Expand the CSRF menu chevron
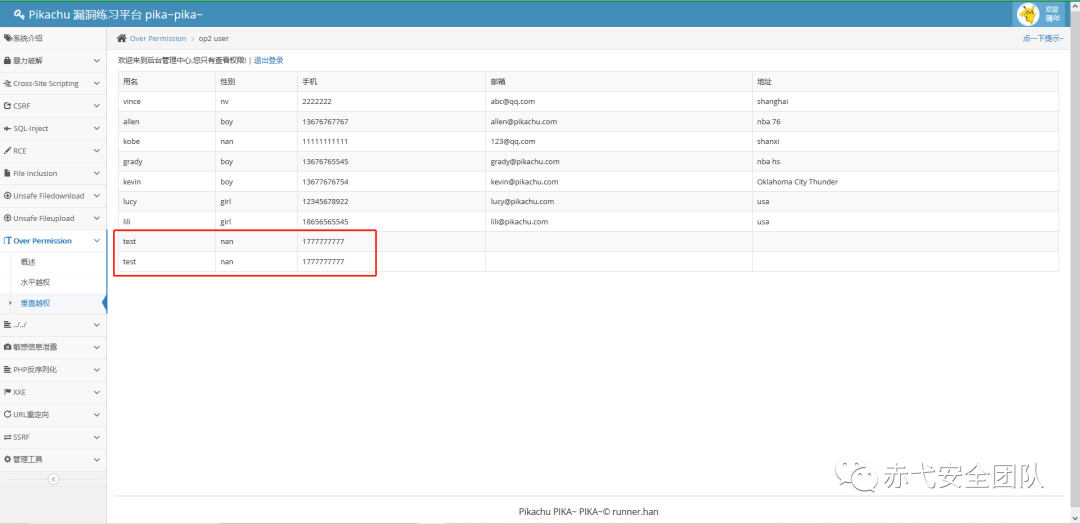Image resolution: width=1080 pixels, height=524 pixels. tap(96, 106)
